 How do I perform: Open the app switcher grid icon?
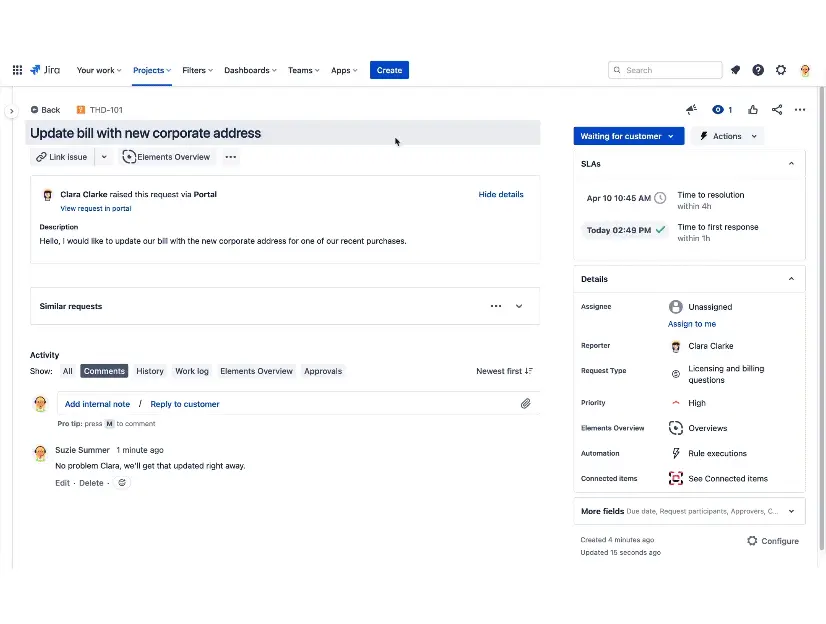(17, 70)
